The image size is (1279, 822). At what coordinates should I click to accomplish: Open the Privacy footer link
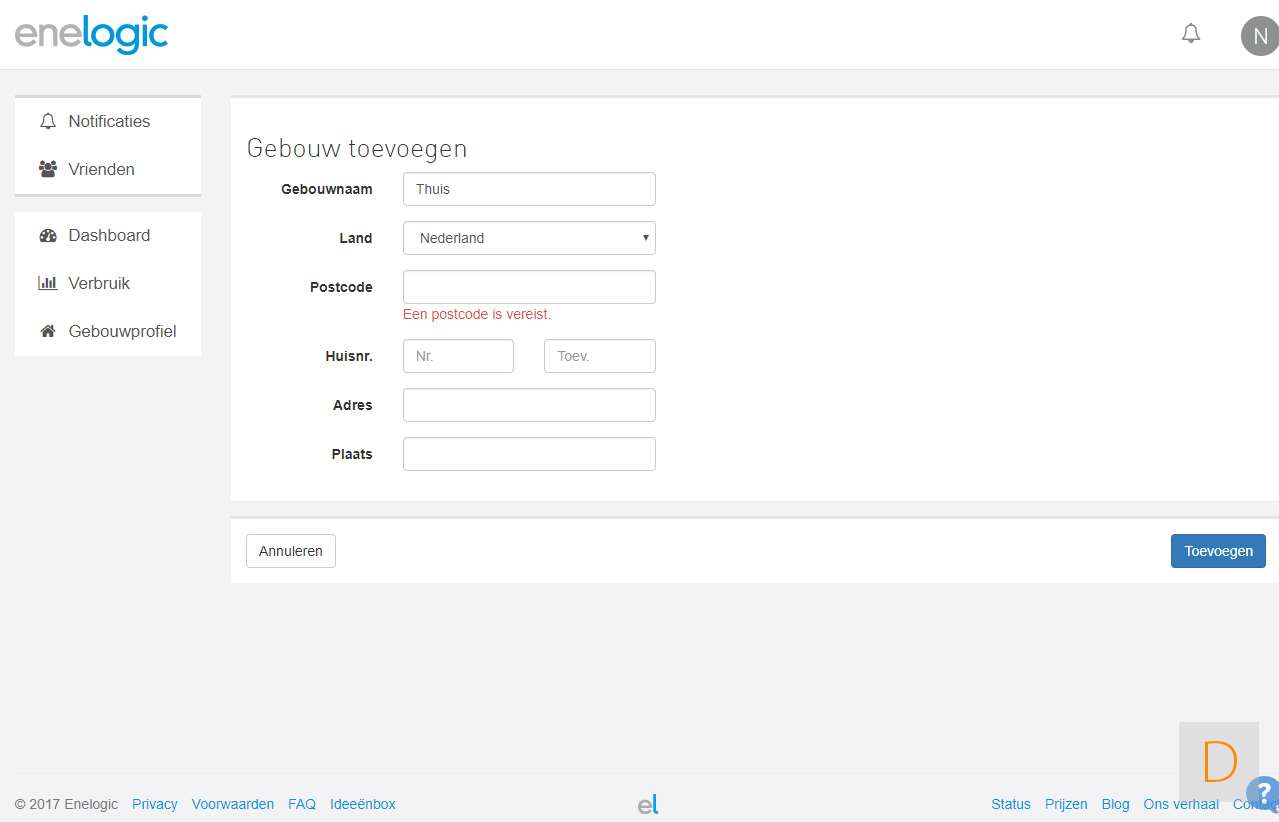point(154,804)
